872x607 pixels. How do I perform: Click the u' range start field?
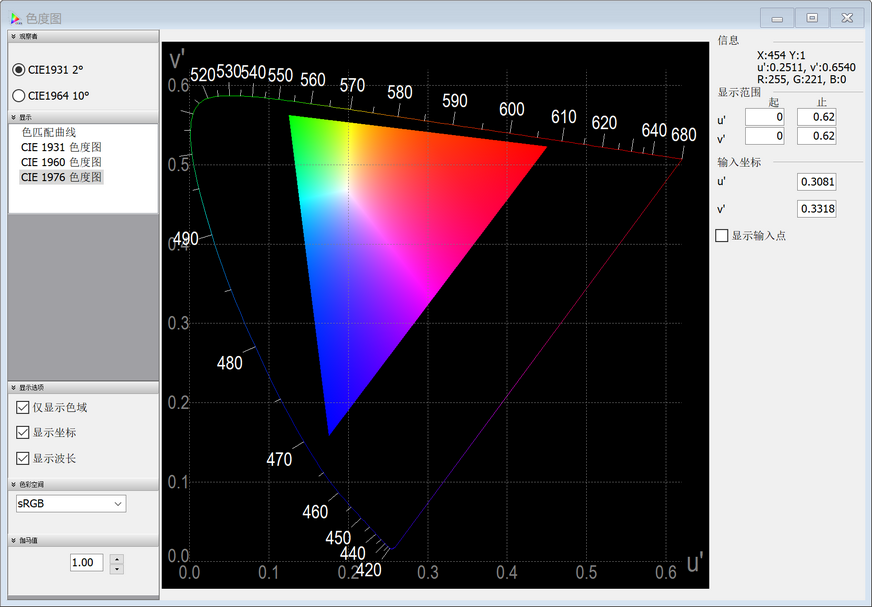[x=765, y=117]
